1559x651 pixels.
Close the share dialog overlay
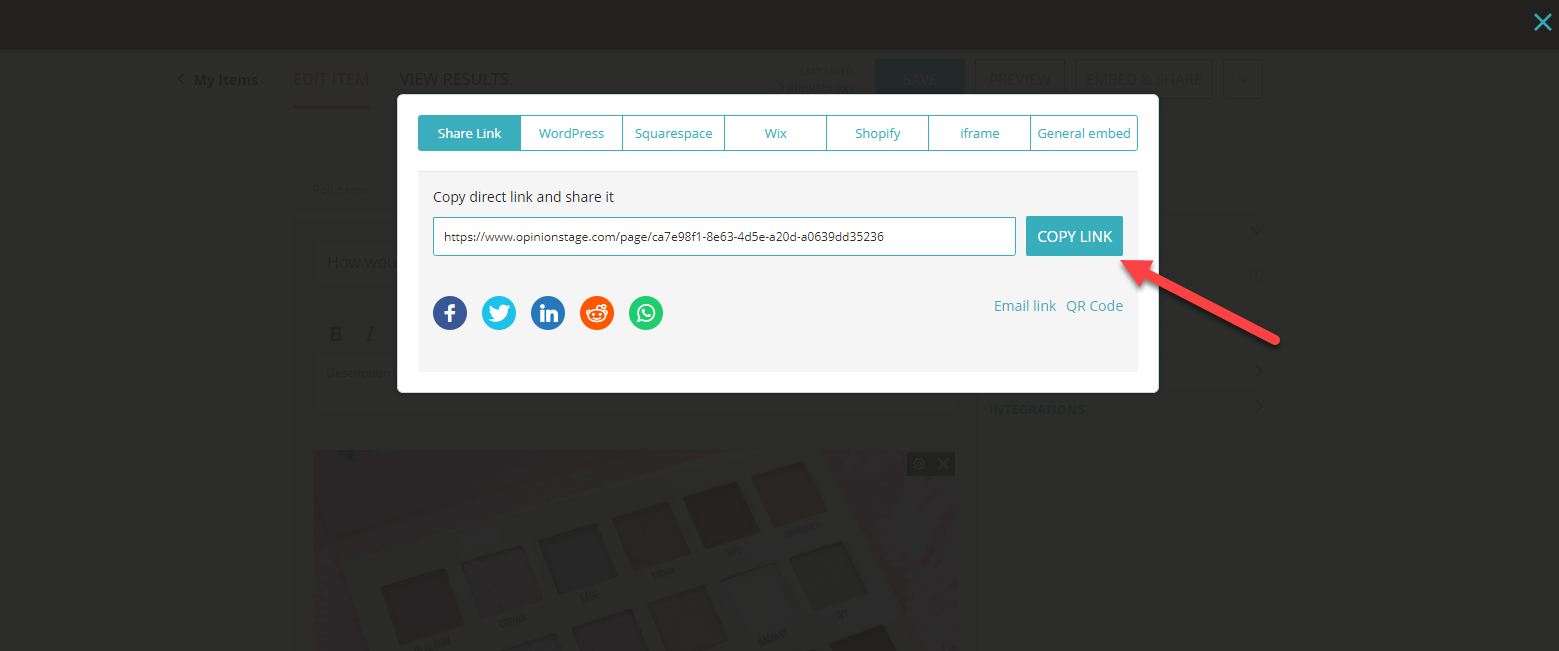1542,22
